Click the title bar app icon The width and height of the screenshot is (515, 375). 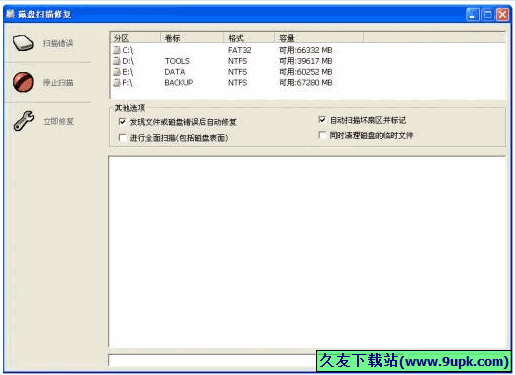tap(11, 14)
